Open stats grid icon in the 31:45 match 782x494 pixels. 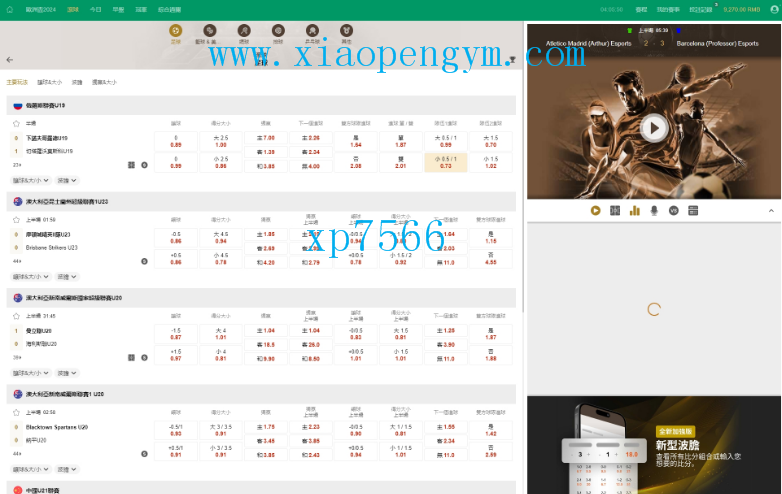pyautogui.click(x=132, y=357)
